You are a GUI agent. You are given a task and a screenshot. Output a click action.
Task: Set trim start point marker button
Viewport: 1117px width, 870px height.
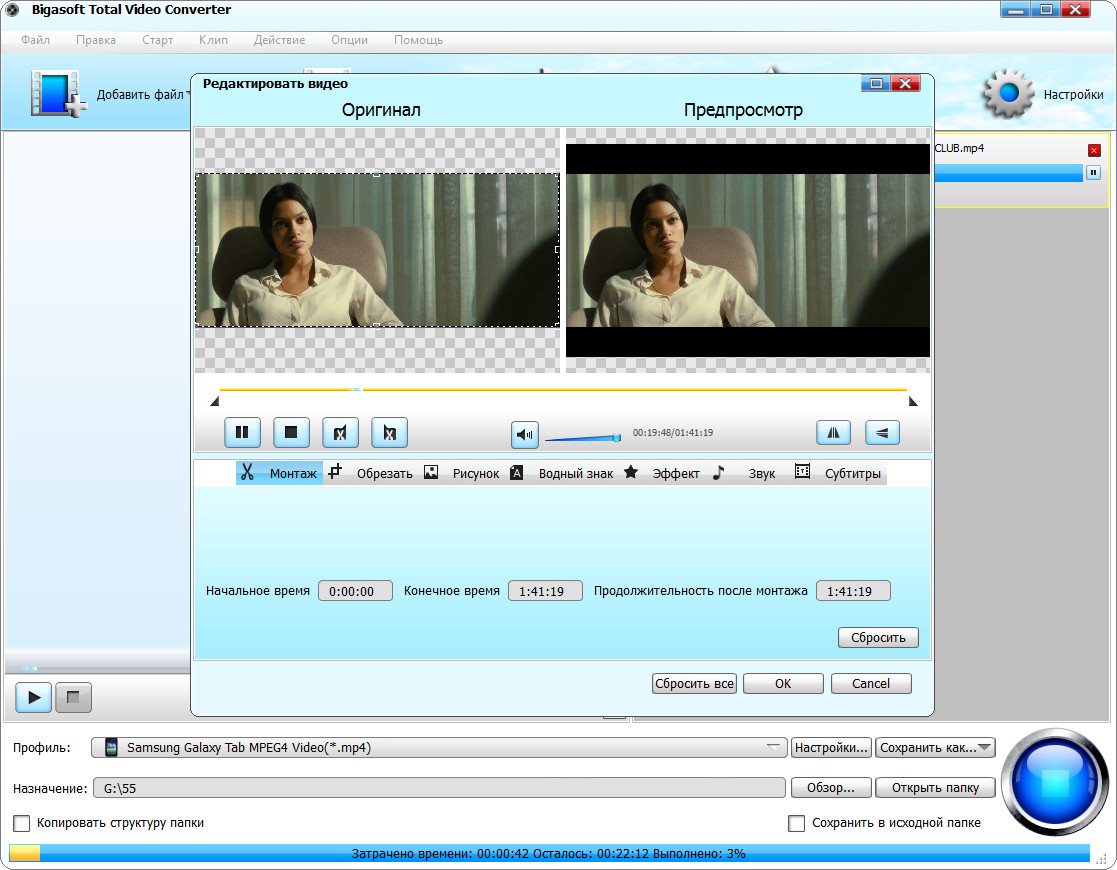pyautogui.click(x=340, y=432)
